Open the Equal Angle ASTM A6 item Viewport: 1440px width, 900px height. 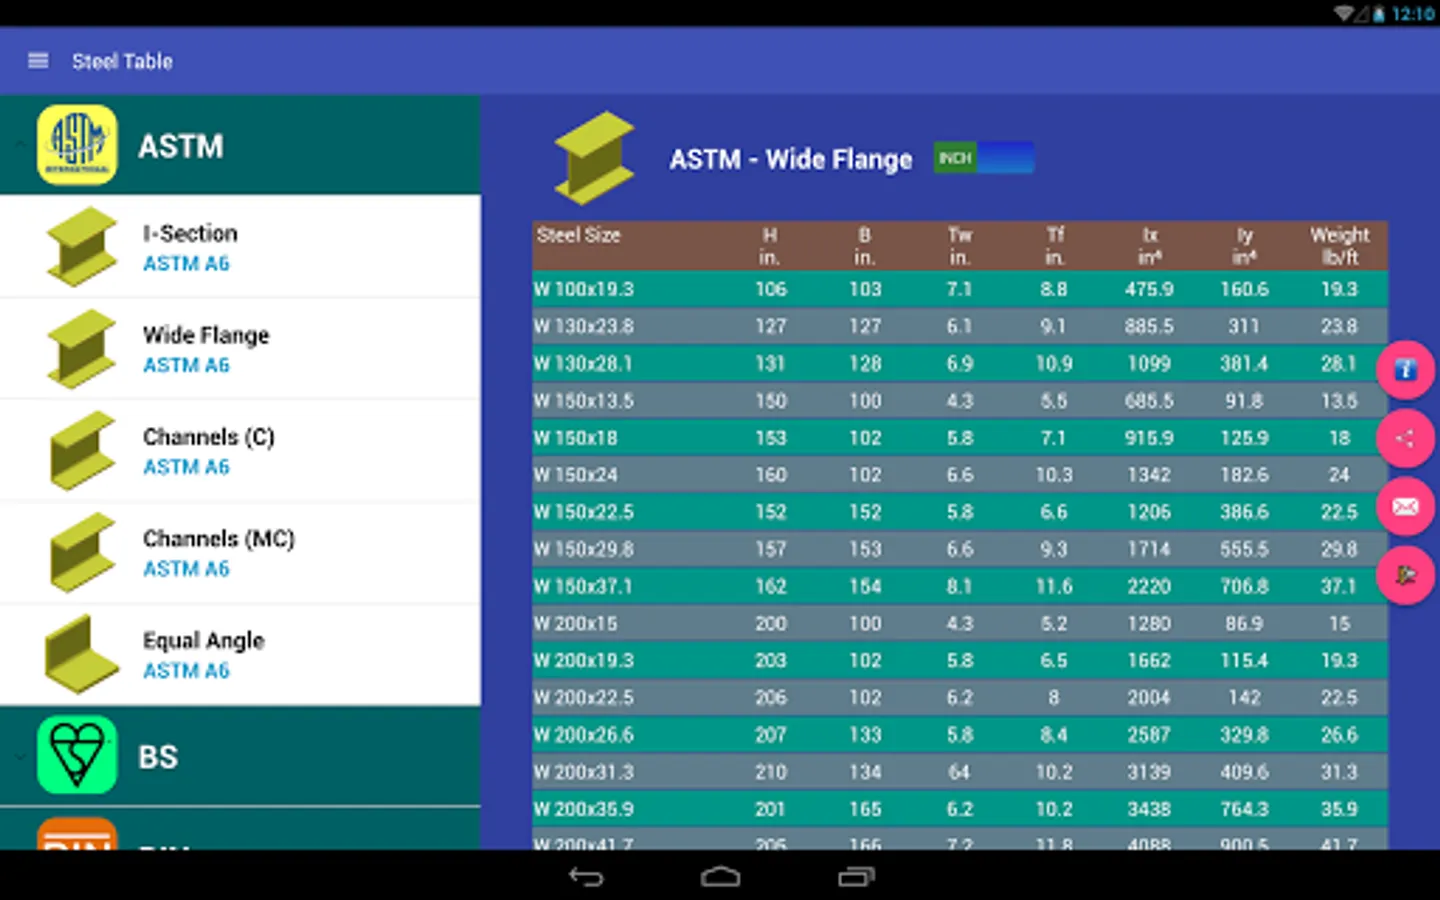pos(240,655)
